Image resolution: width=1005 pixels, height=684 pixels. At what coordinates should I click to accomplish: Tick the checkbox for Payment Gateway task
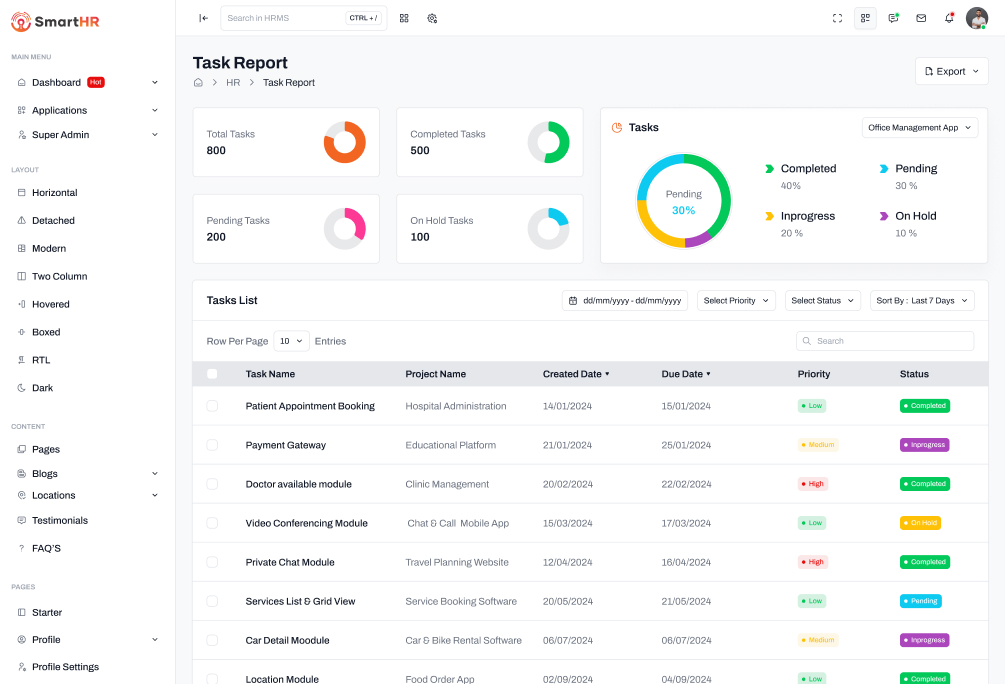(212, 445)
